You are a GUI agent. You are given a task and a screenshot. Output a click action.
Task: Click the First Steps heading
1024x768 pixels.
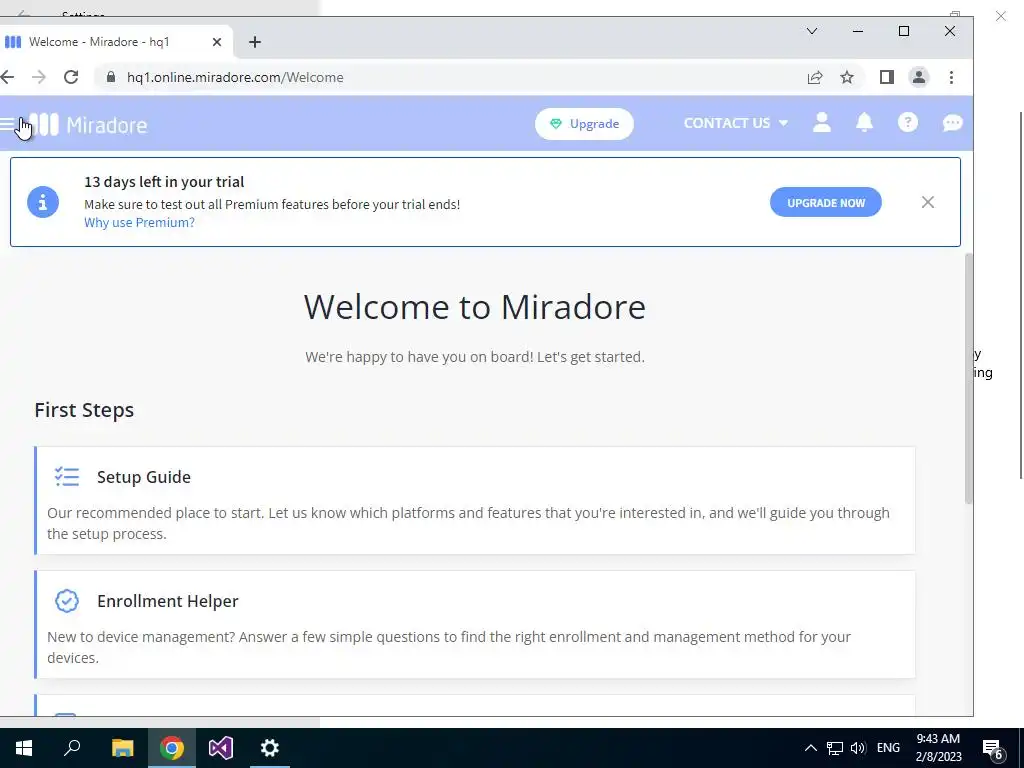point(84,410)
